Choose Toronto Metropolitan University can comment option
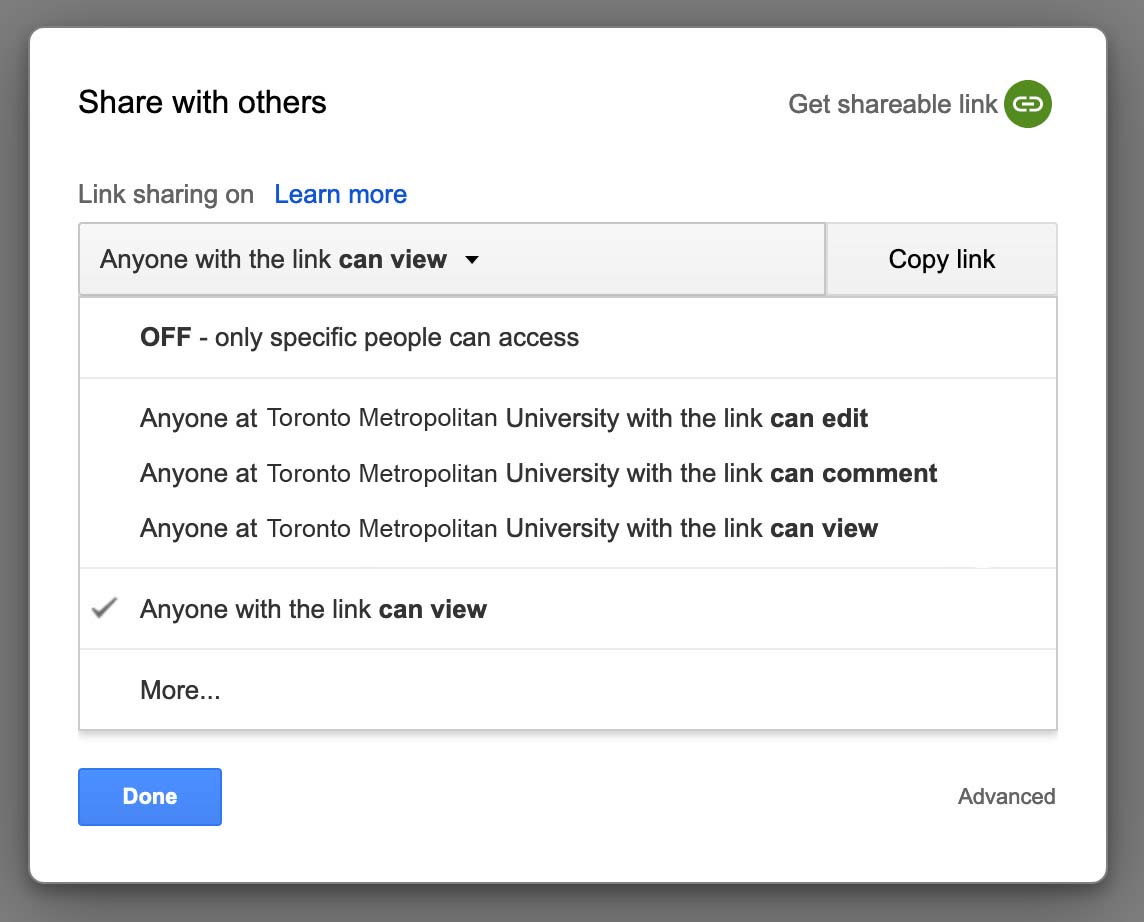This screenshot has height=922, width=1144. (538, 473)
